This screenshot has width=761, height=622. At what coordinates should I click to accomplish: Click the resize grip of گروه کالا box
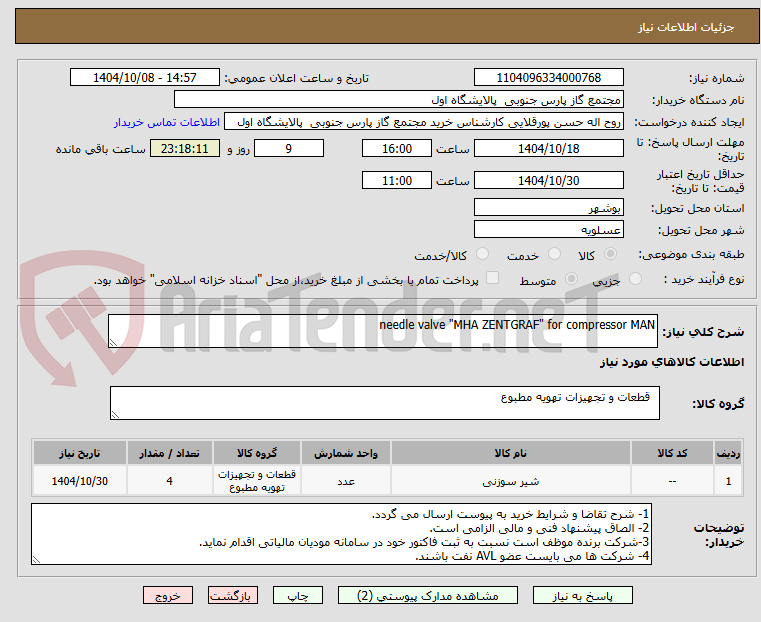tap(115, 415)
